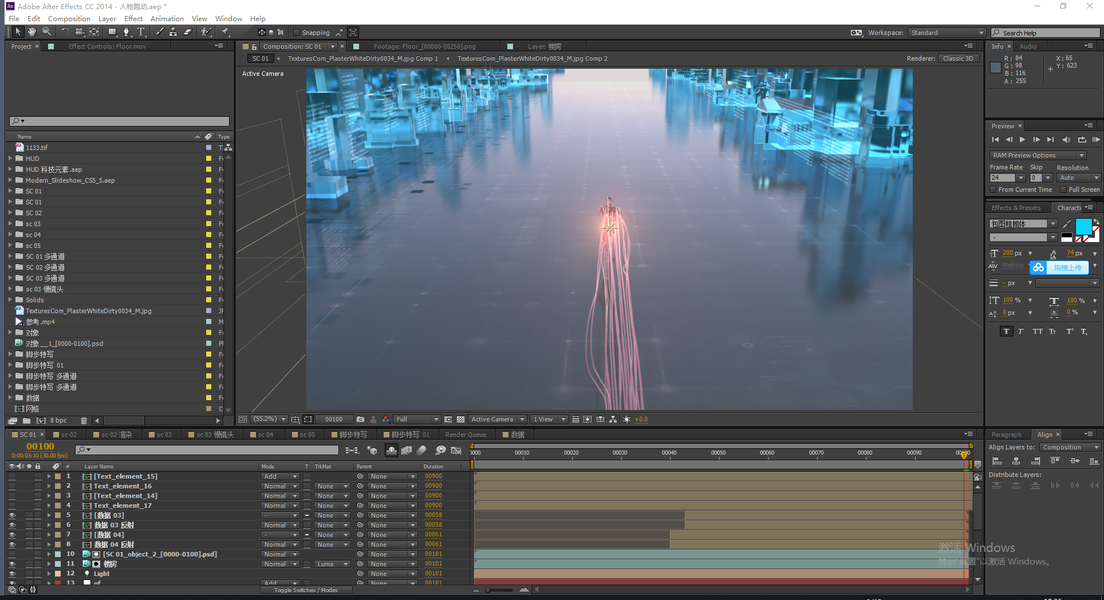
Task: Click the eyedropper in Character panel
Action: [1067, 224]
